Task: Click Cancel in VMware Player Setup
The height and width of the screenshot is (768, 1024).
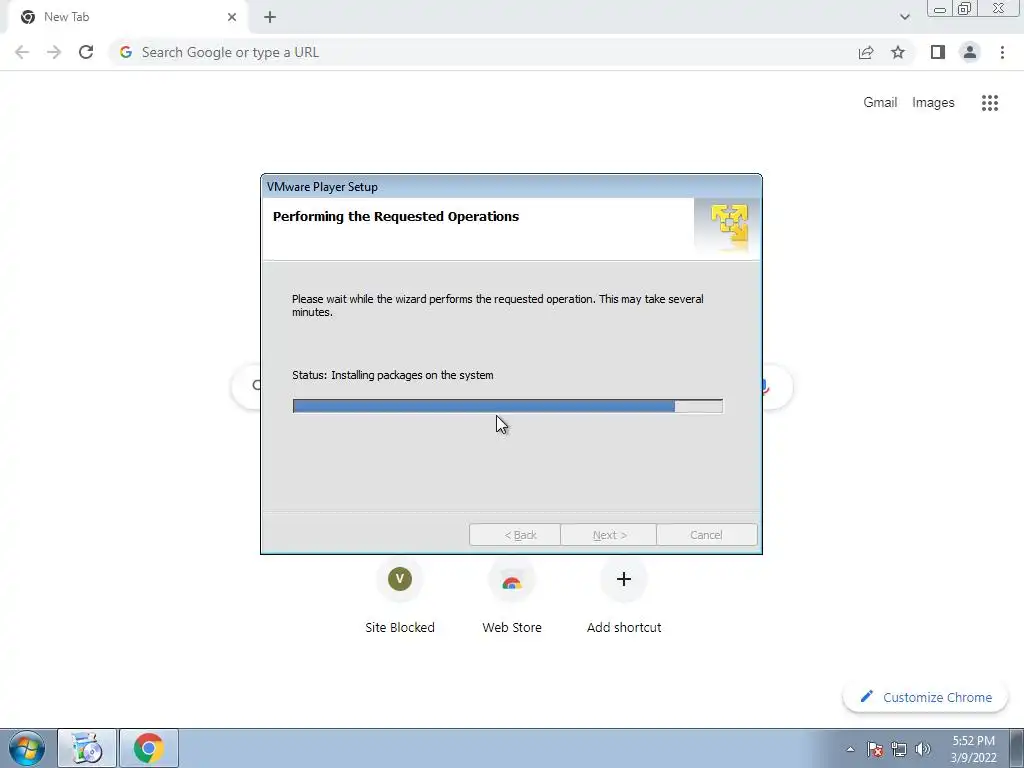Action: [x=707, y=535]
